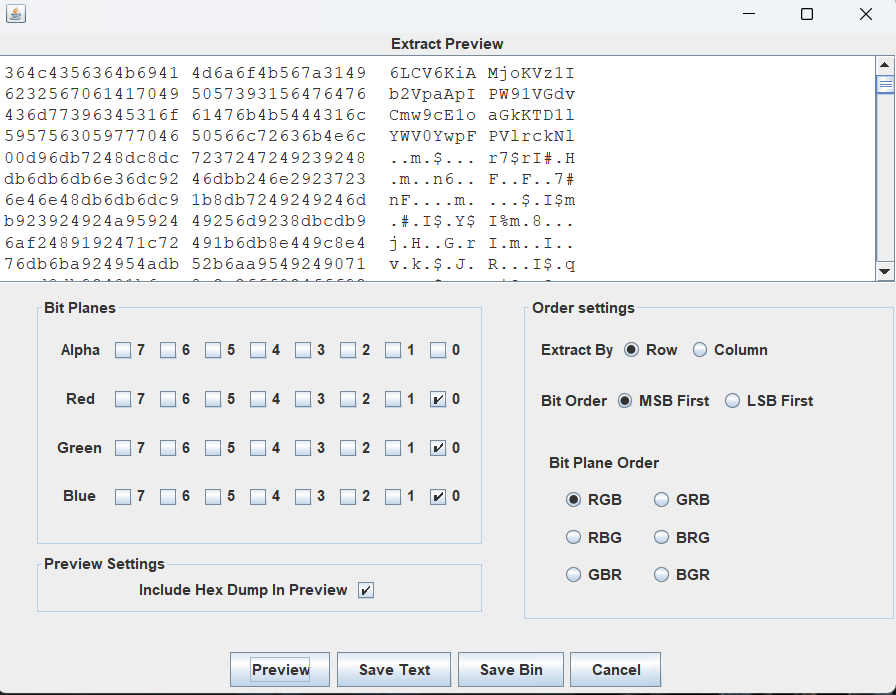The image size is (896, 695).
Task: Disable the Green bit plane 0 checkbox
Action: click(438, 448)
